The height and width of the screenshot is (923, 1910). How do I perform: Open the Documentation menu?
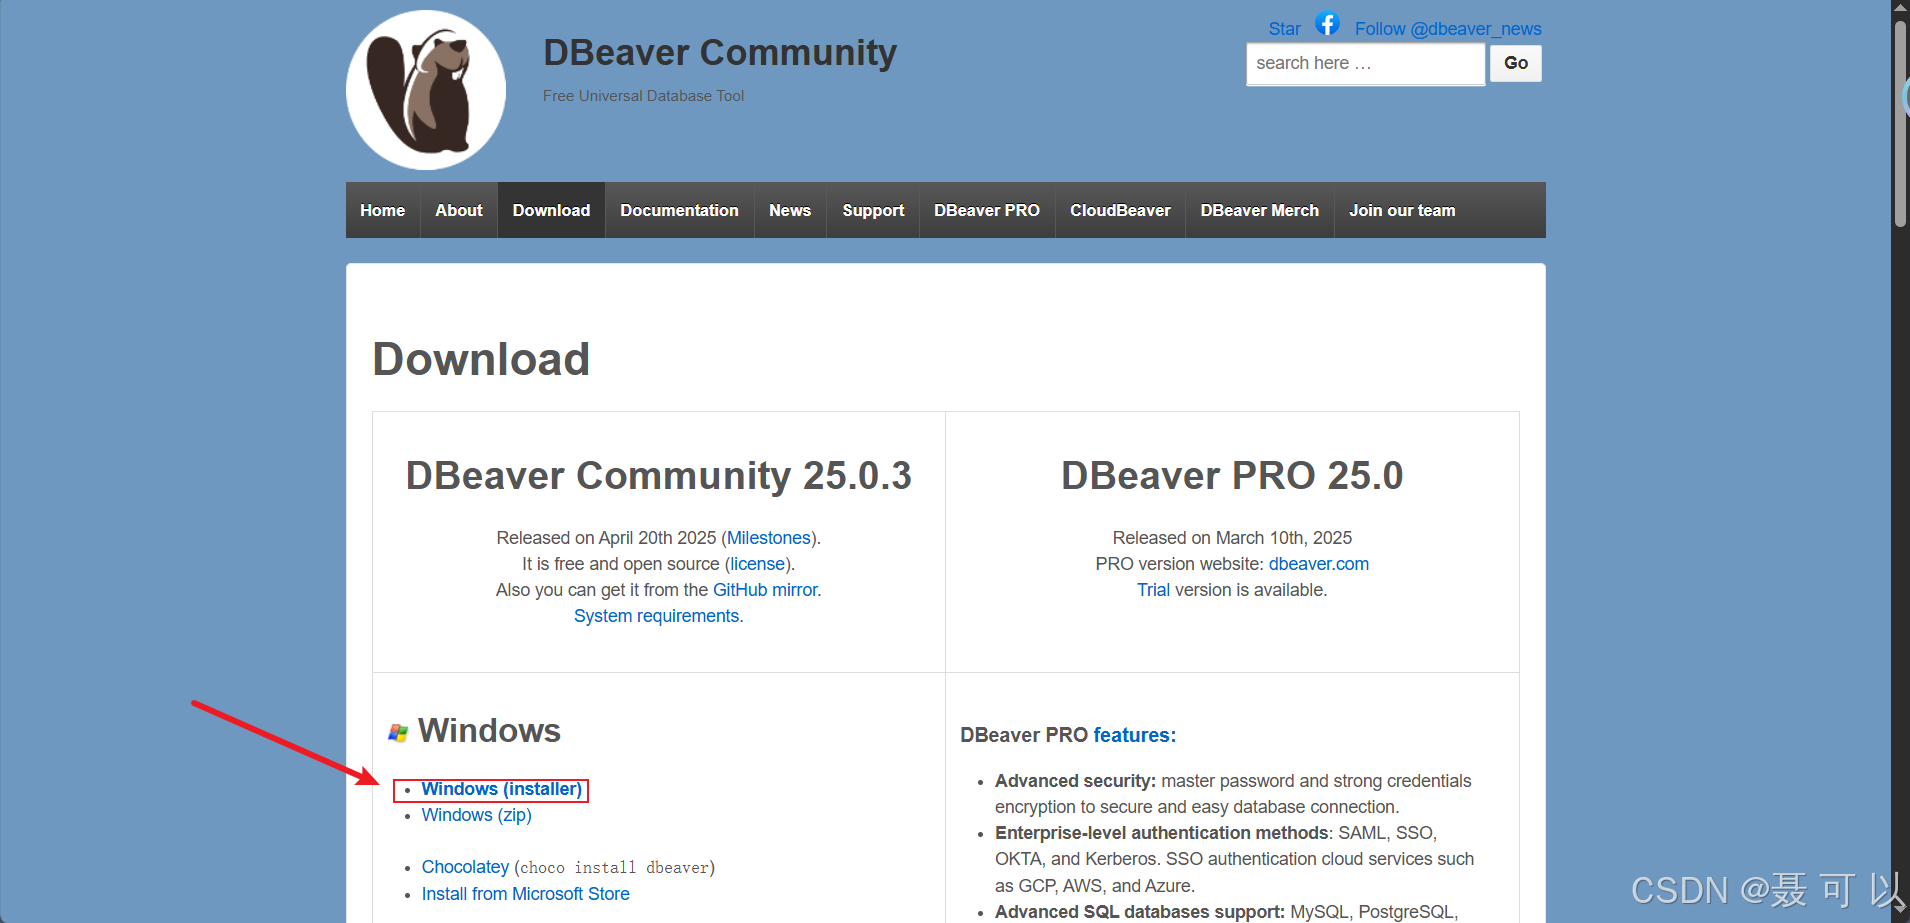click(679, 210)
